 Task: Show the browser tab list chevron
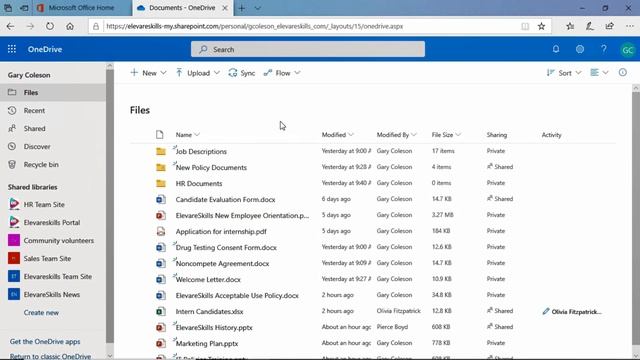tap(258, 8)
